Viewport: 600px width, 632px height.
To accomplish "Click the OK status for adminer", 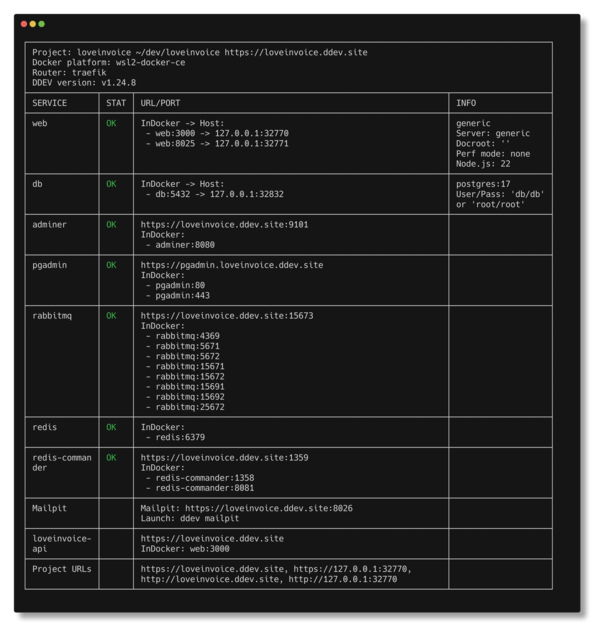I will 111,225.
